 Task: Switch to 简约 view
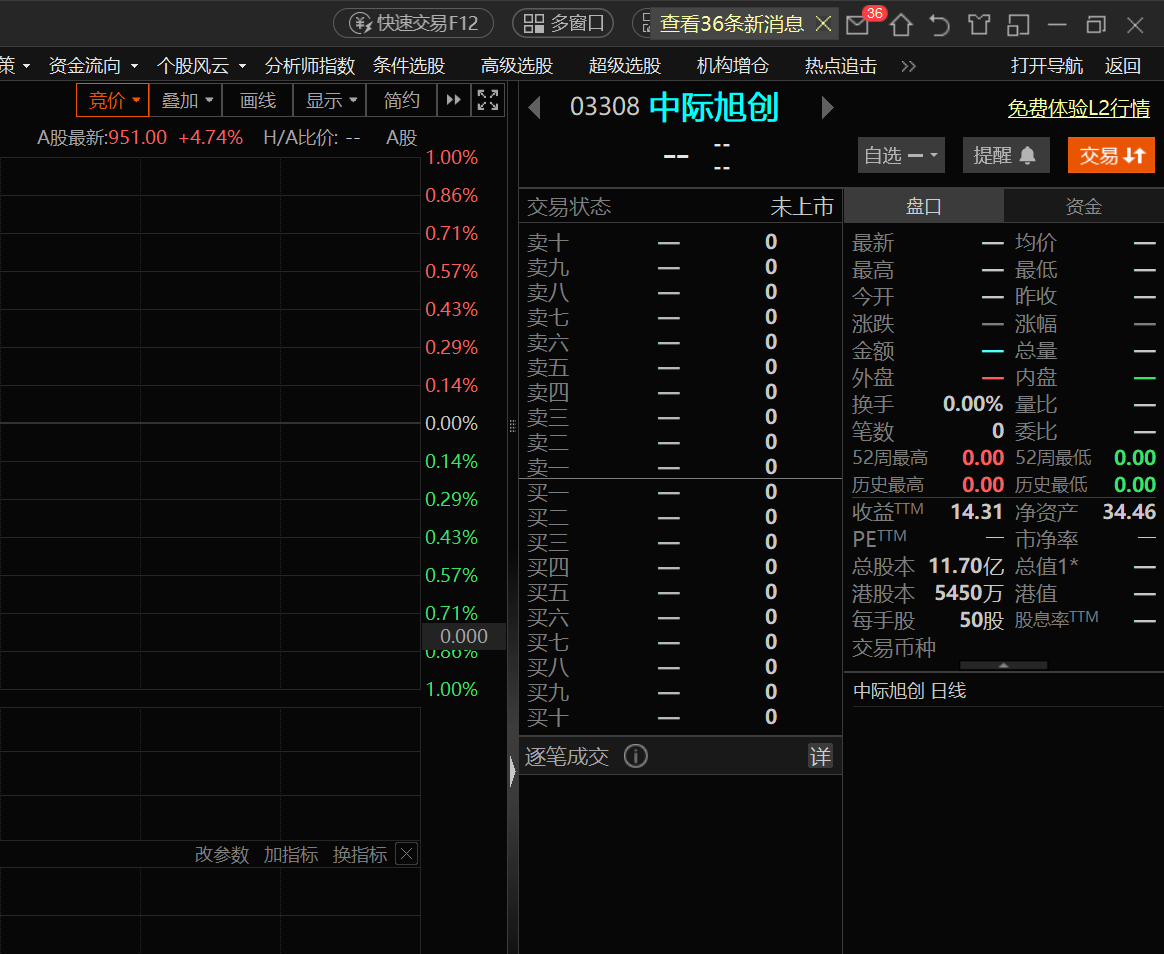(402, 100)
